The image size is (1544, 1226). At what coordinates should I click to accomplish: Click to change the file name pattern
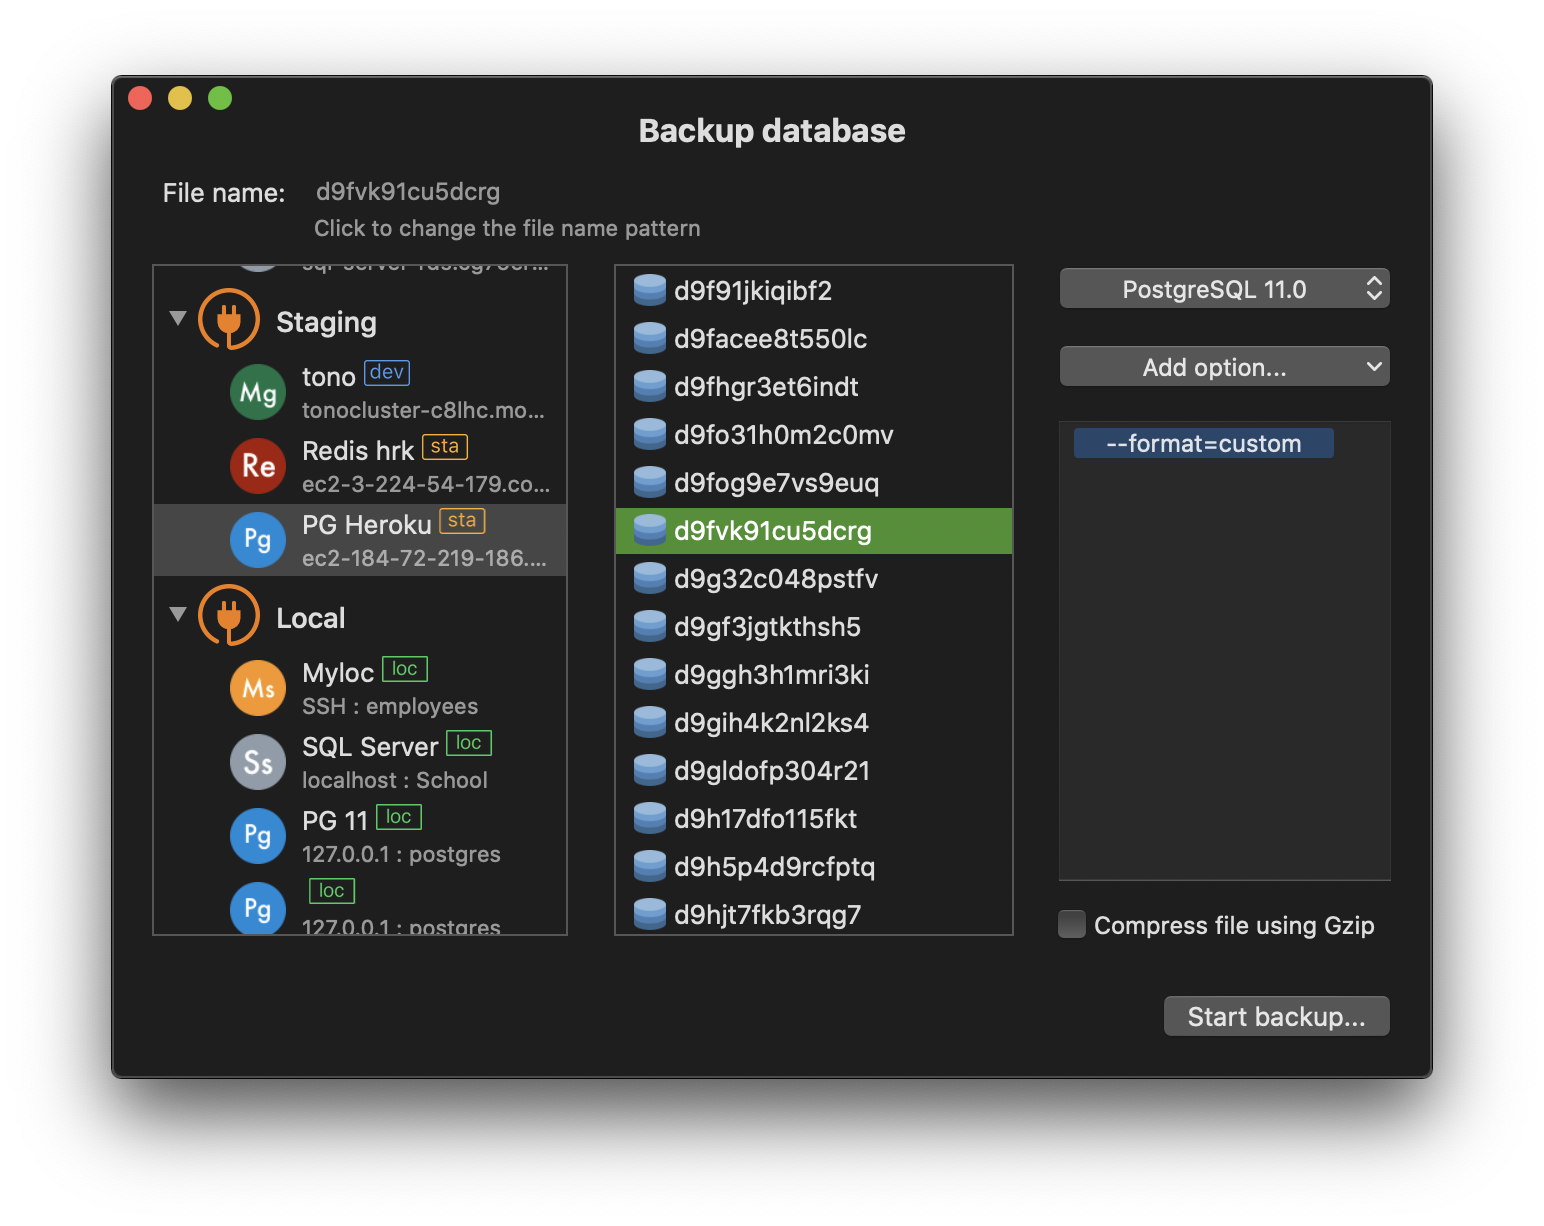point(507,228)
